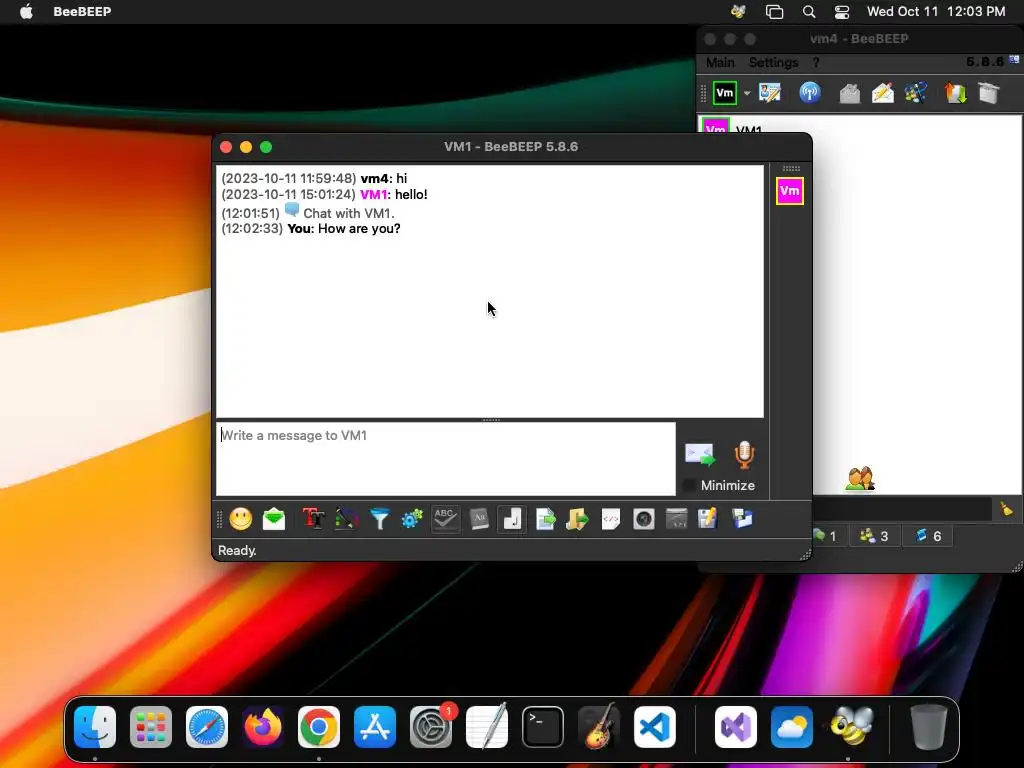Click the dark window icon in chat toolbar

pyautogui.click(x=677, y=519)
